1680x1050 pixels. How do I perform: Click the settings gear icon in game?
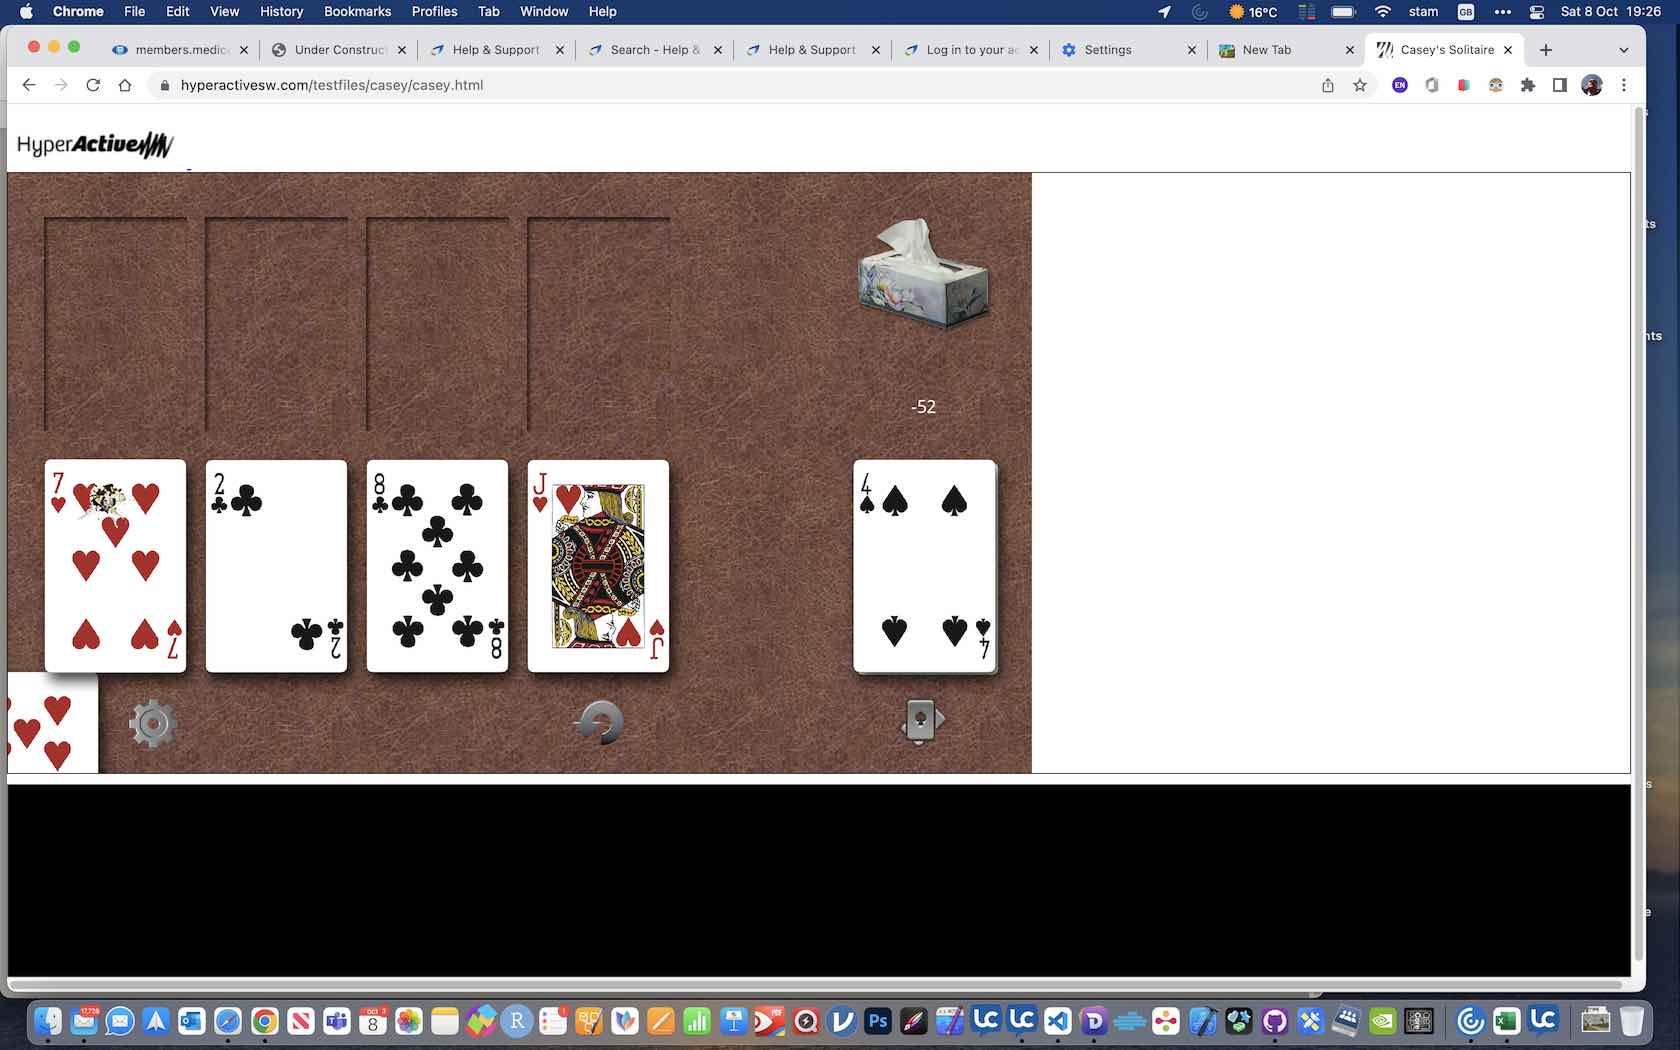pos(152,724)
